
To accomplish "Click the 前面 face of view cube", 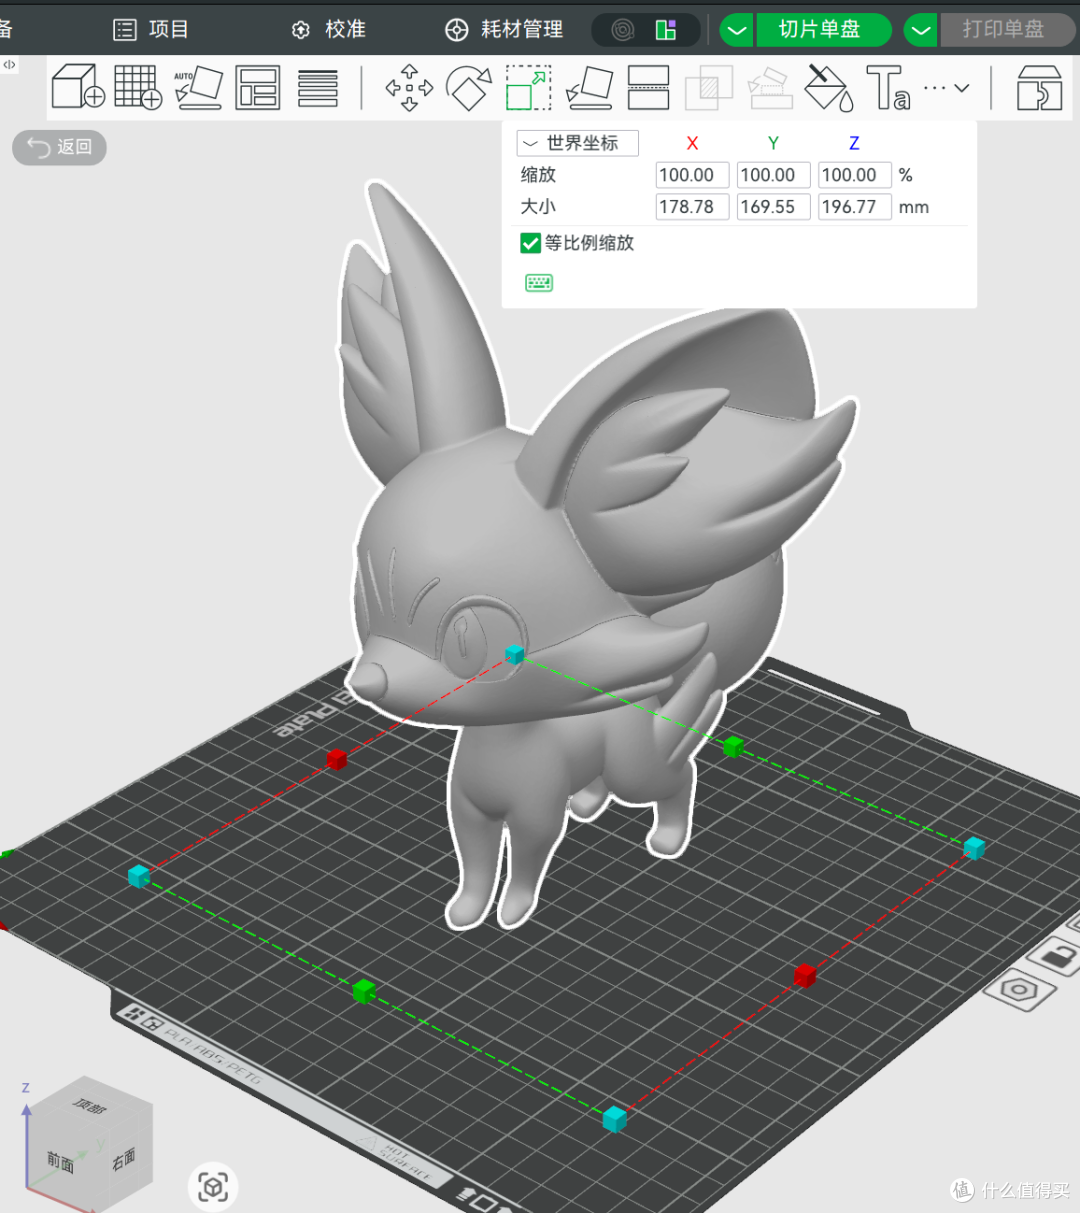I will [x=60, y=1162].
